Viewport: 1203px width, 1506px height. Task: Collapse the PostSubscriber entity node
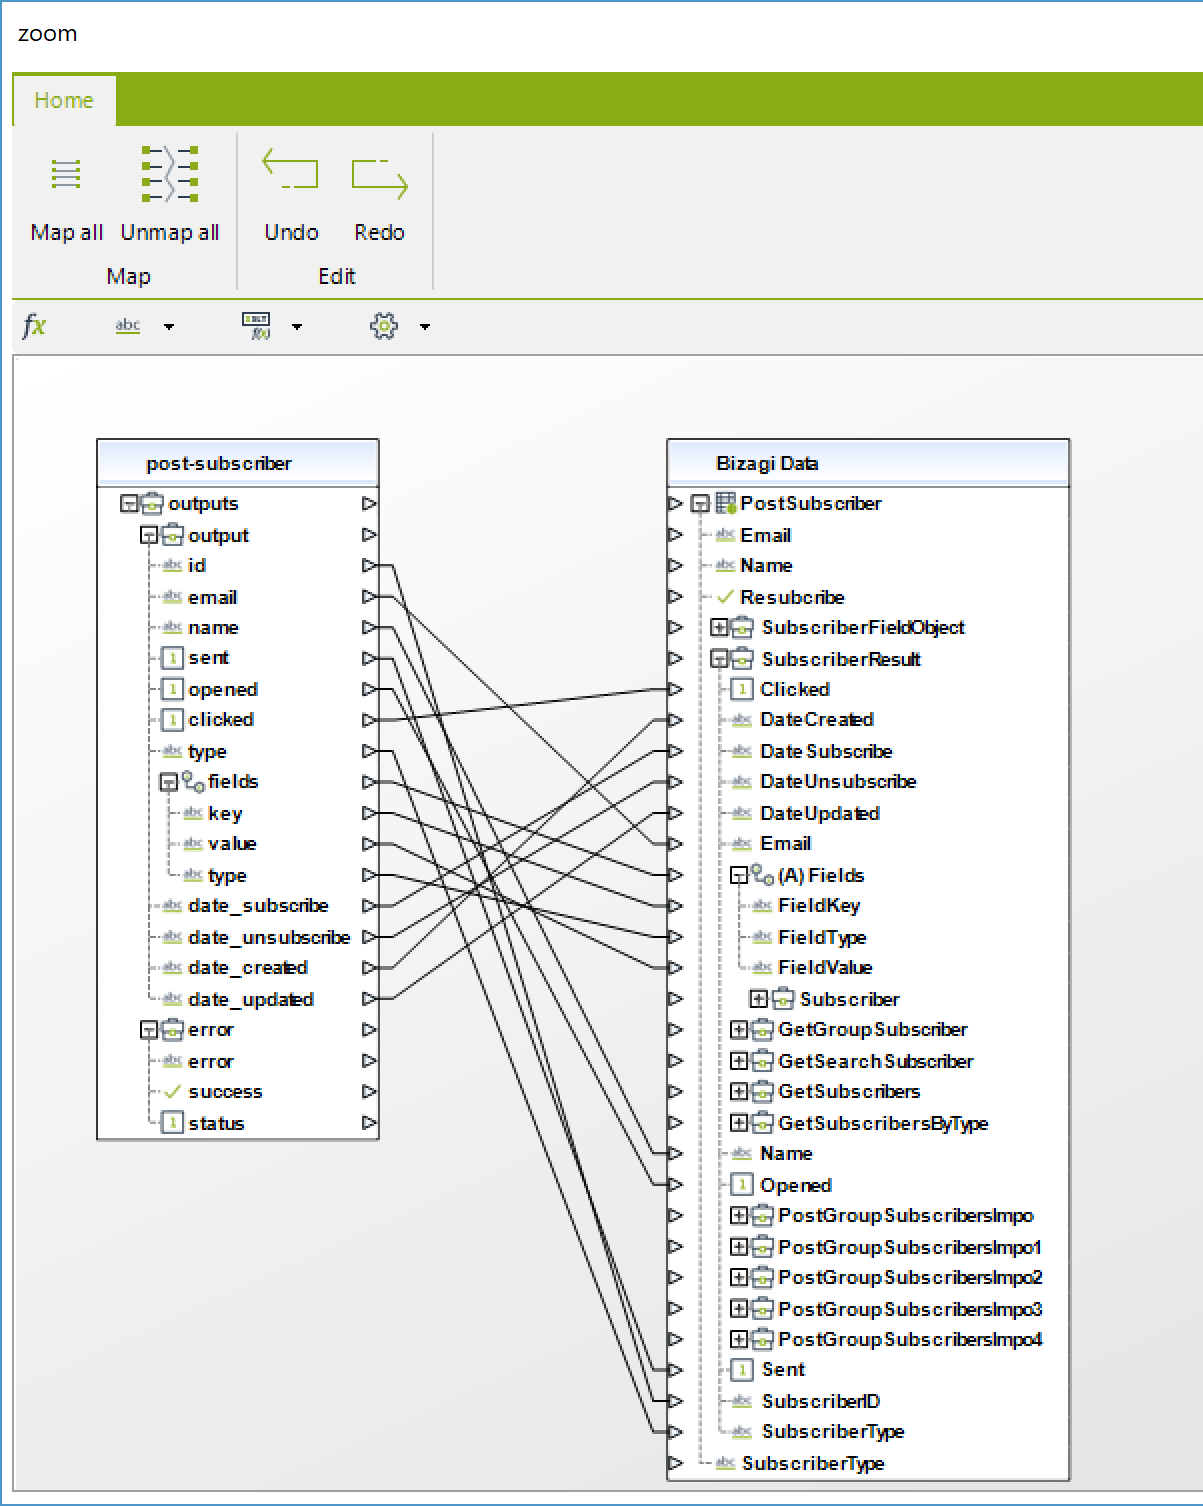(700, 503)
